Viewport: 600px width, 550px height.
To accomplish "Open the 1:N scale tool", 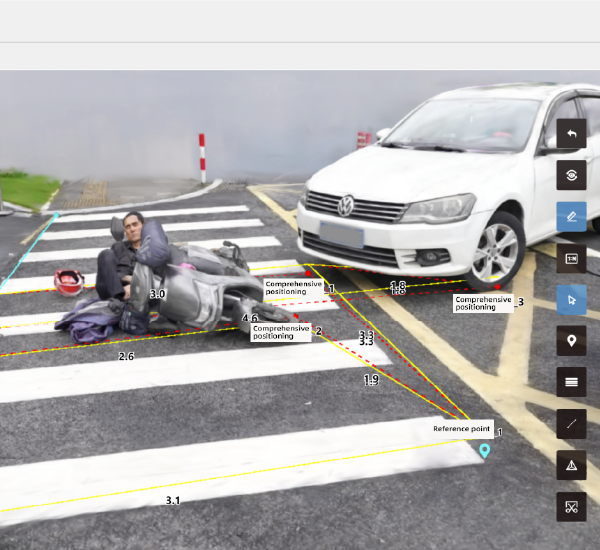I will [571, 258].
